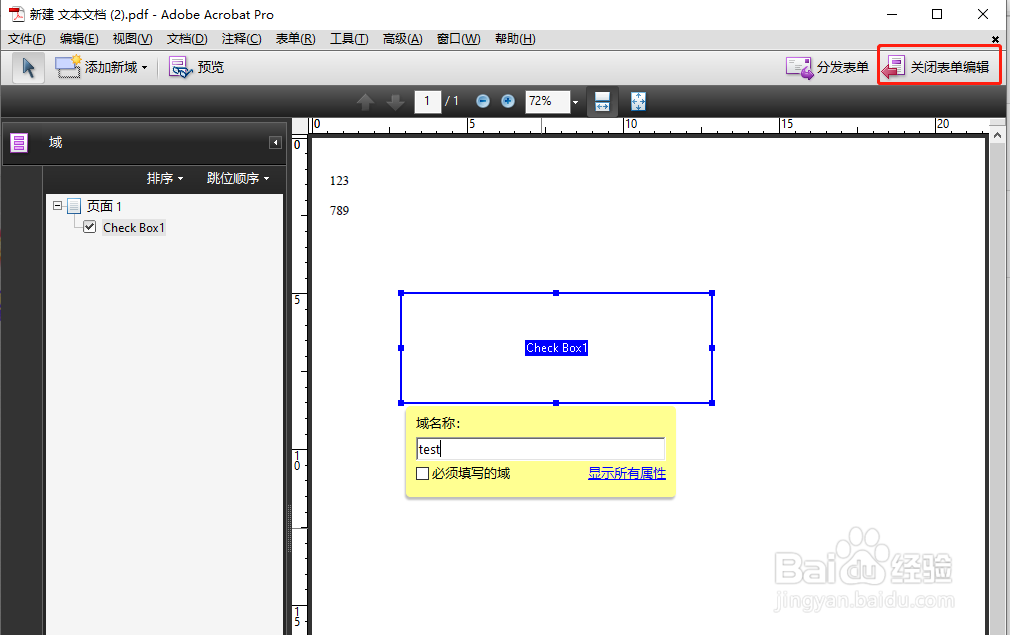Open the 排序 dropdown
The height and width of the screenshot is (635, 1010).
pos(165,178)
